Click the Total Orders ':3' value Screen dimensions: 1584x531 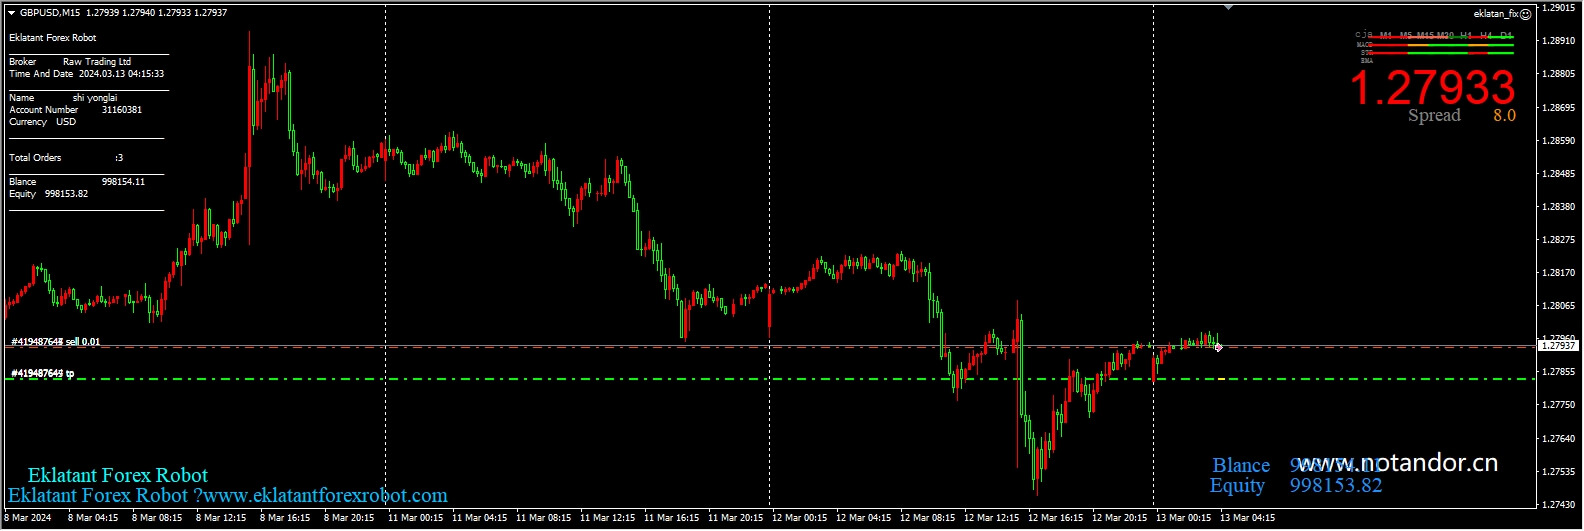click(119, 158)
